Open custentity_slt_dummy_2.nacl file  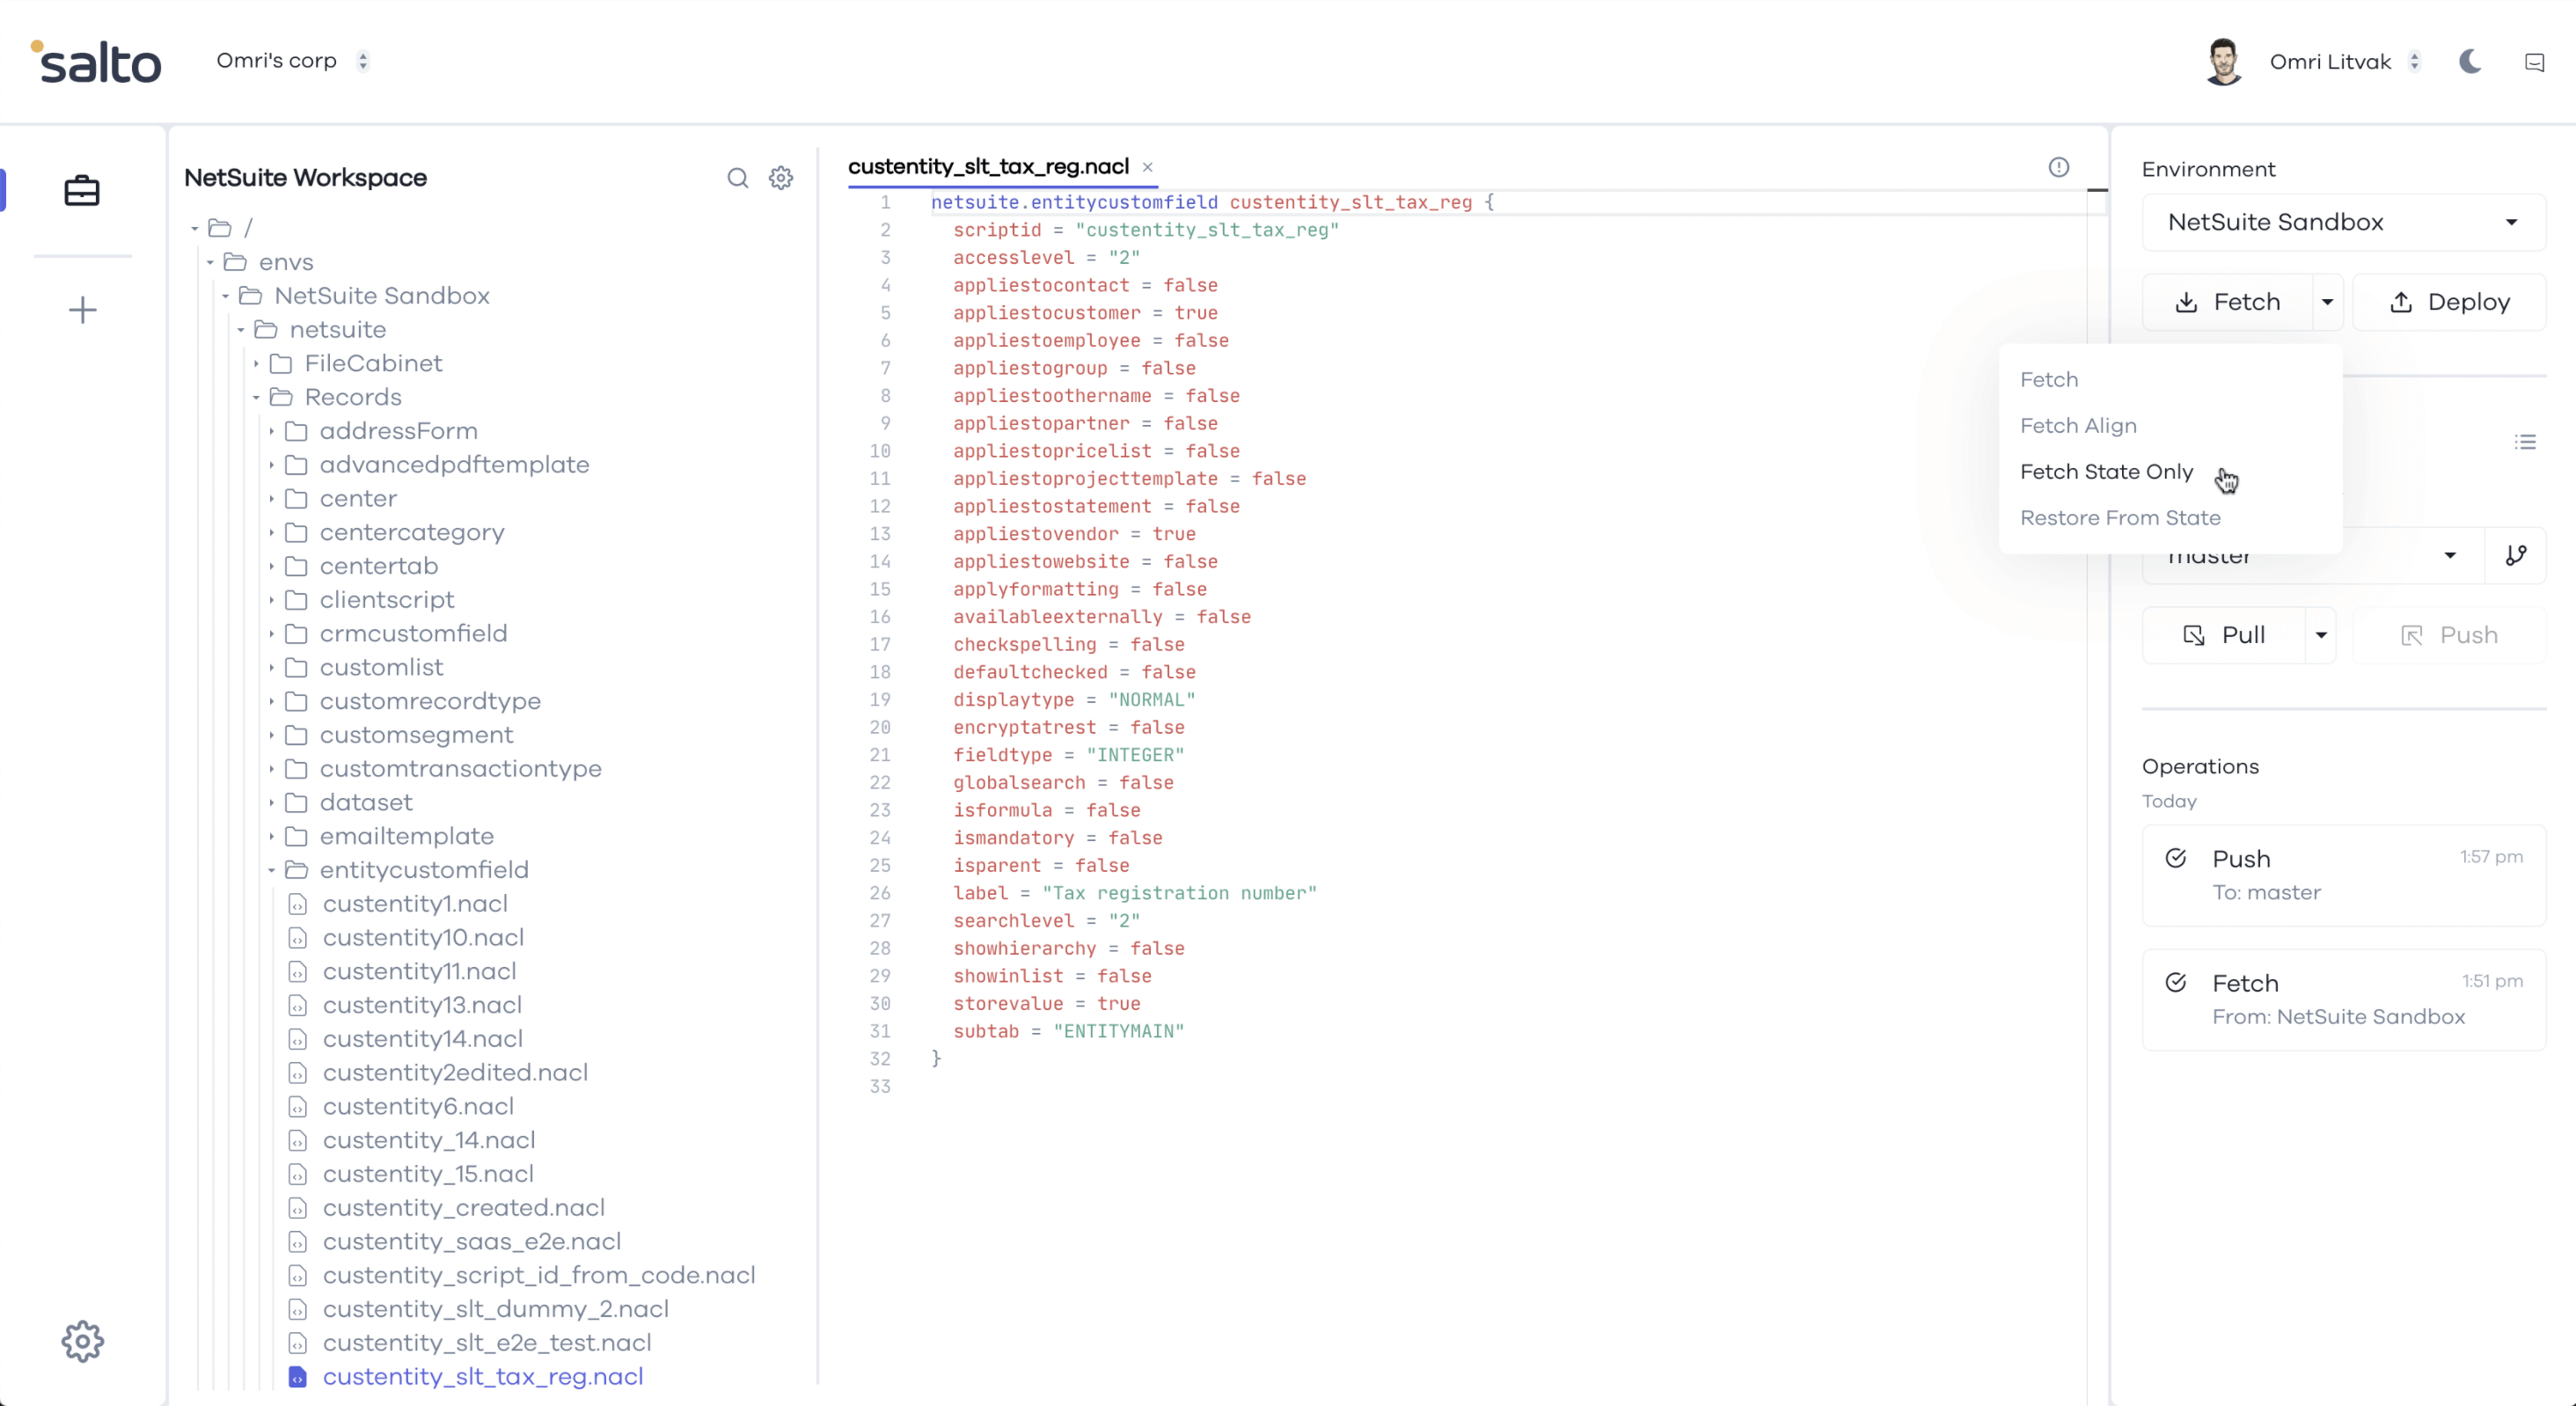(495, 1310)
